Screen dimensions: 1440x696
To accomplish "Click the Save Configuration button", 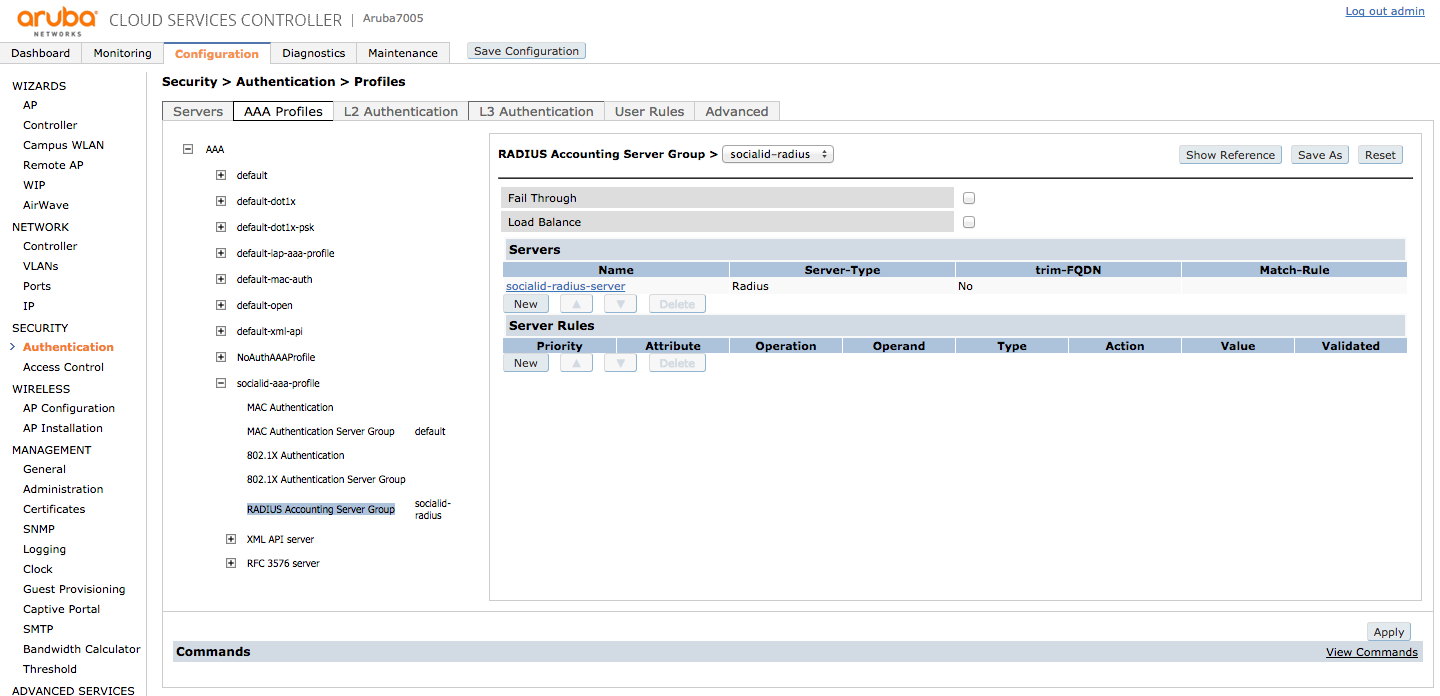I will [526, 51].
